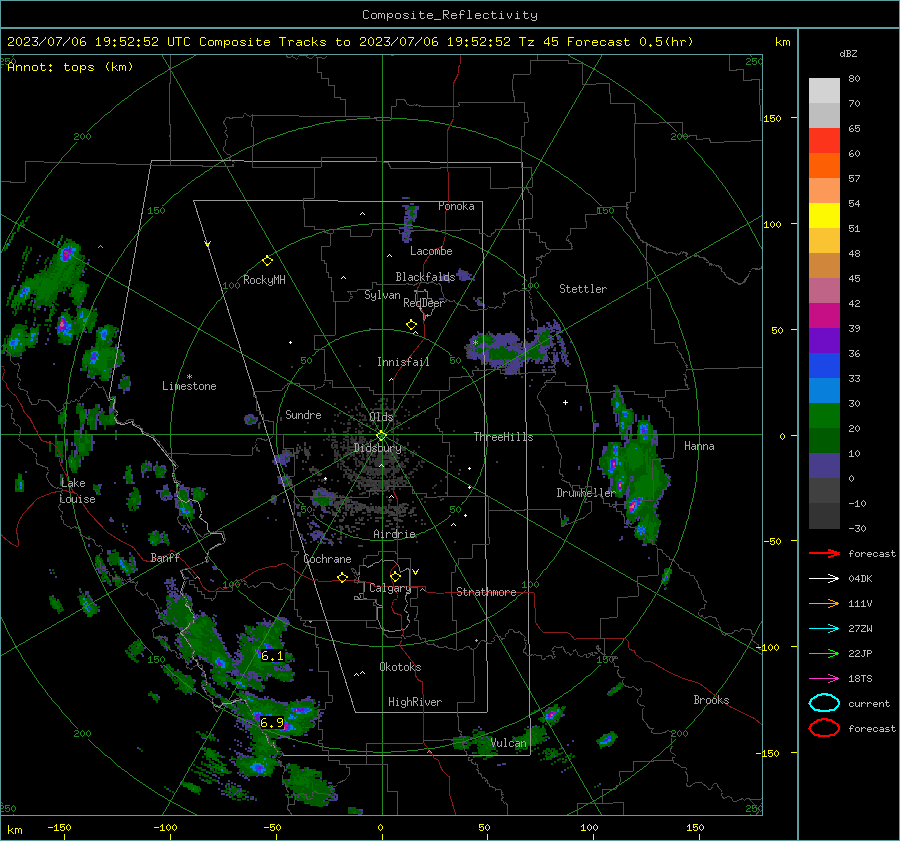Image resolution: width=900 pixels, height=841 pixels.
Task: Click the orange 111V arrow legend icon
Action: [824, 603]
